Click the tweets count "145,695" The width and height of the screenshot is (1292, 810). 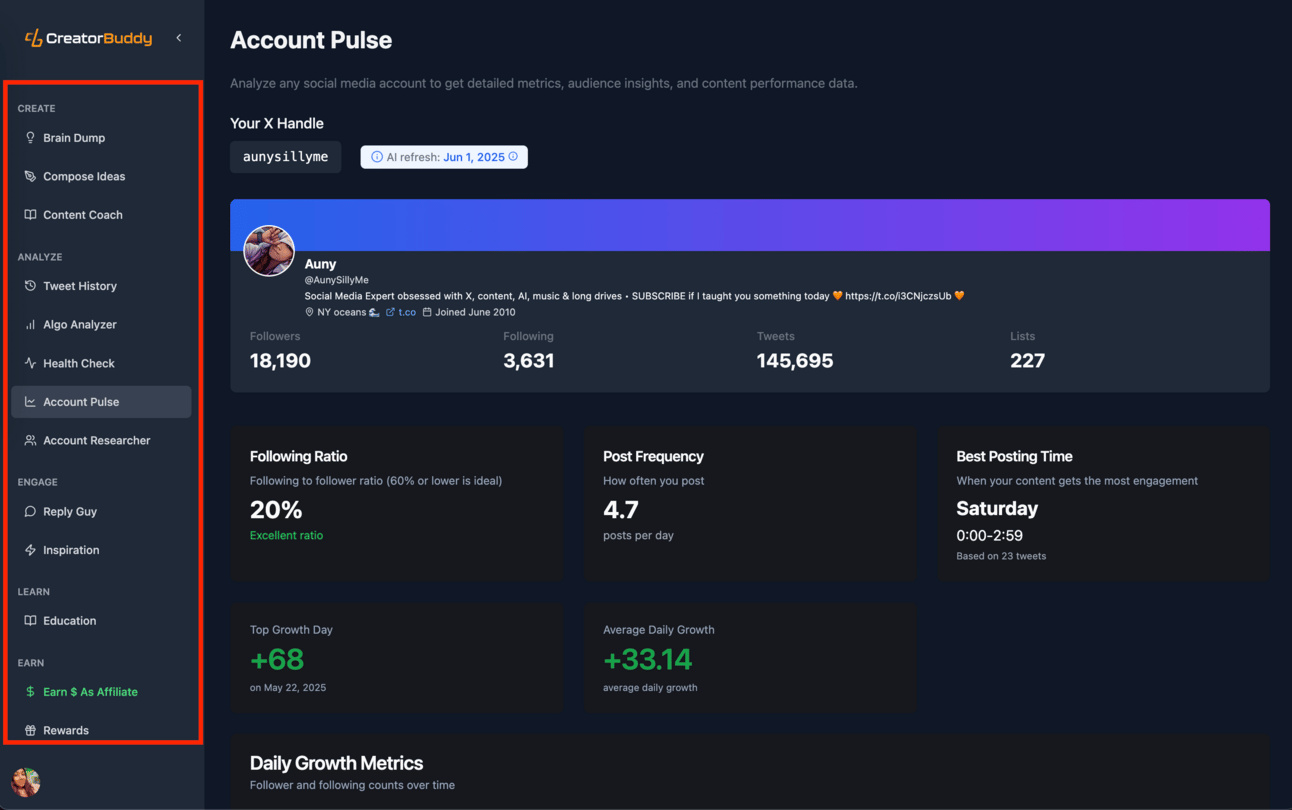tap(795, 361)
